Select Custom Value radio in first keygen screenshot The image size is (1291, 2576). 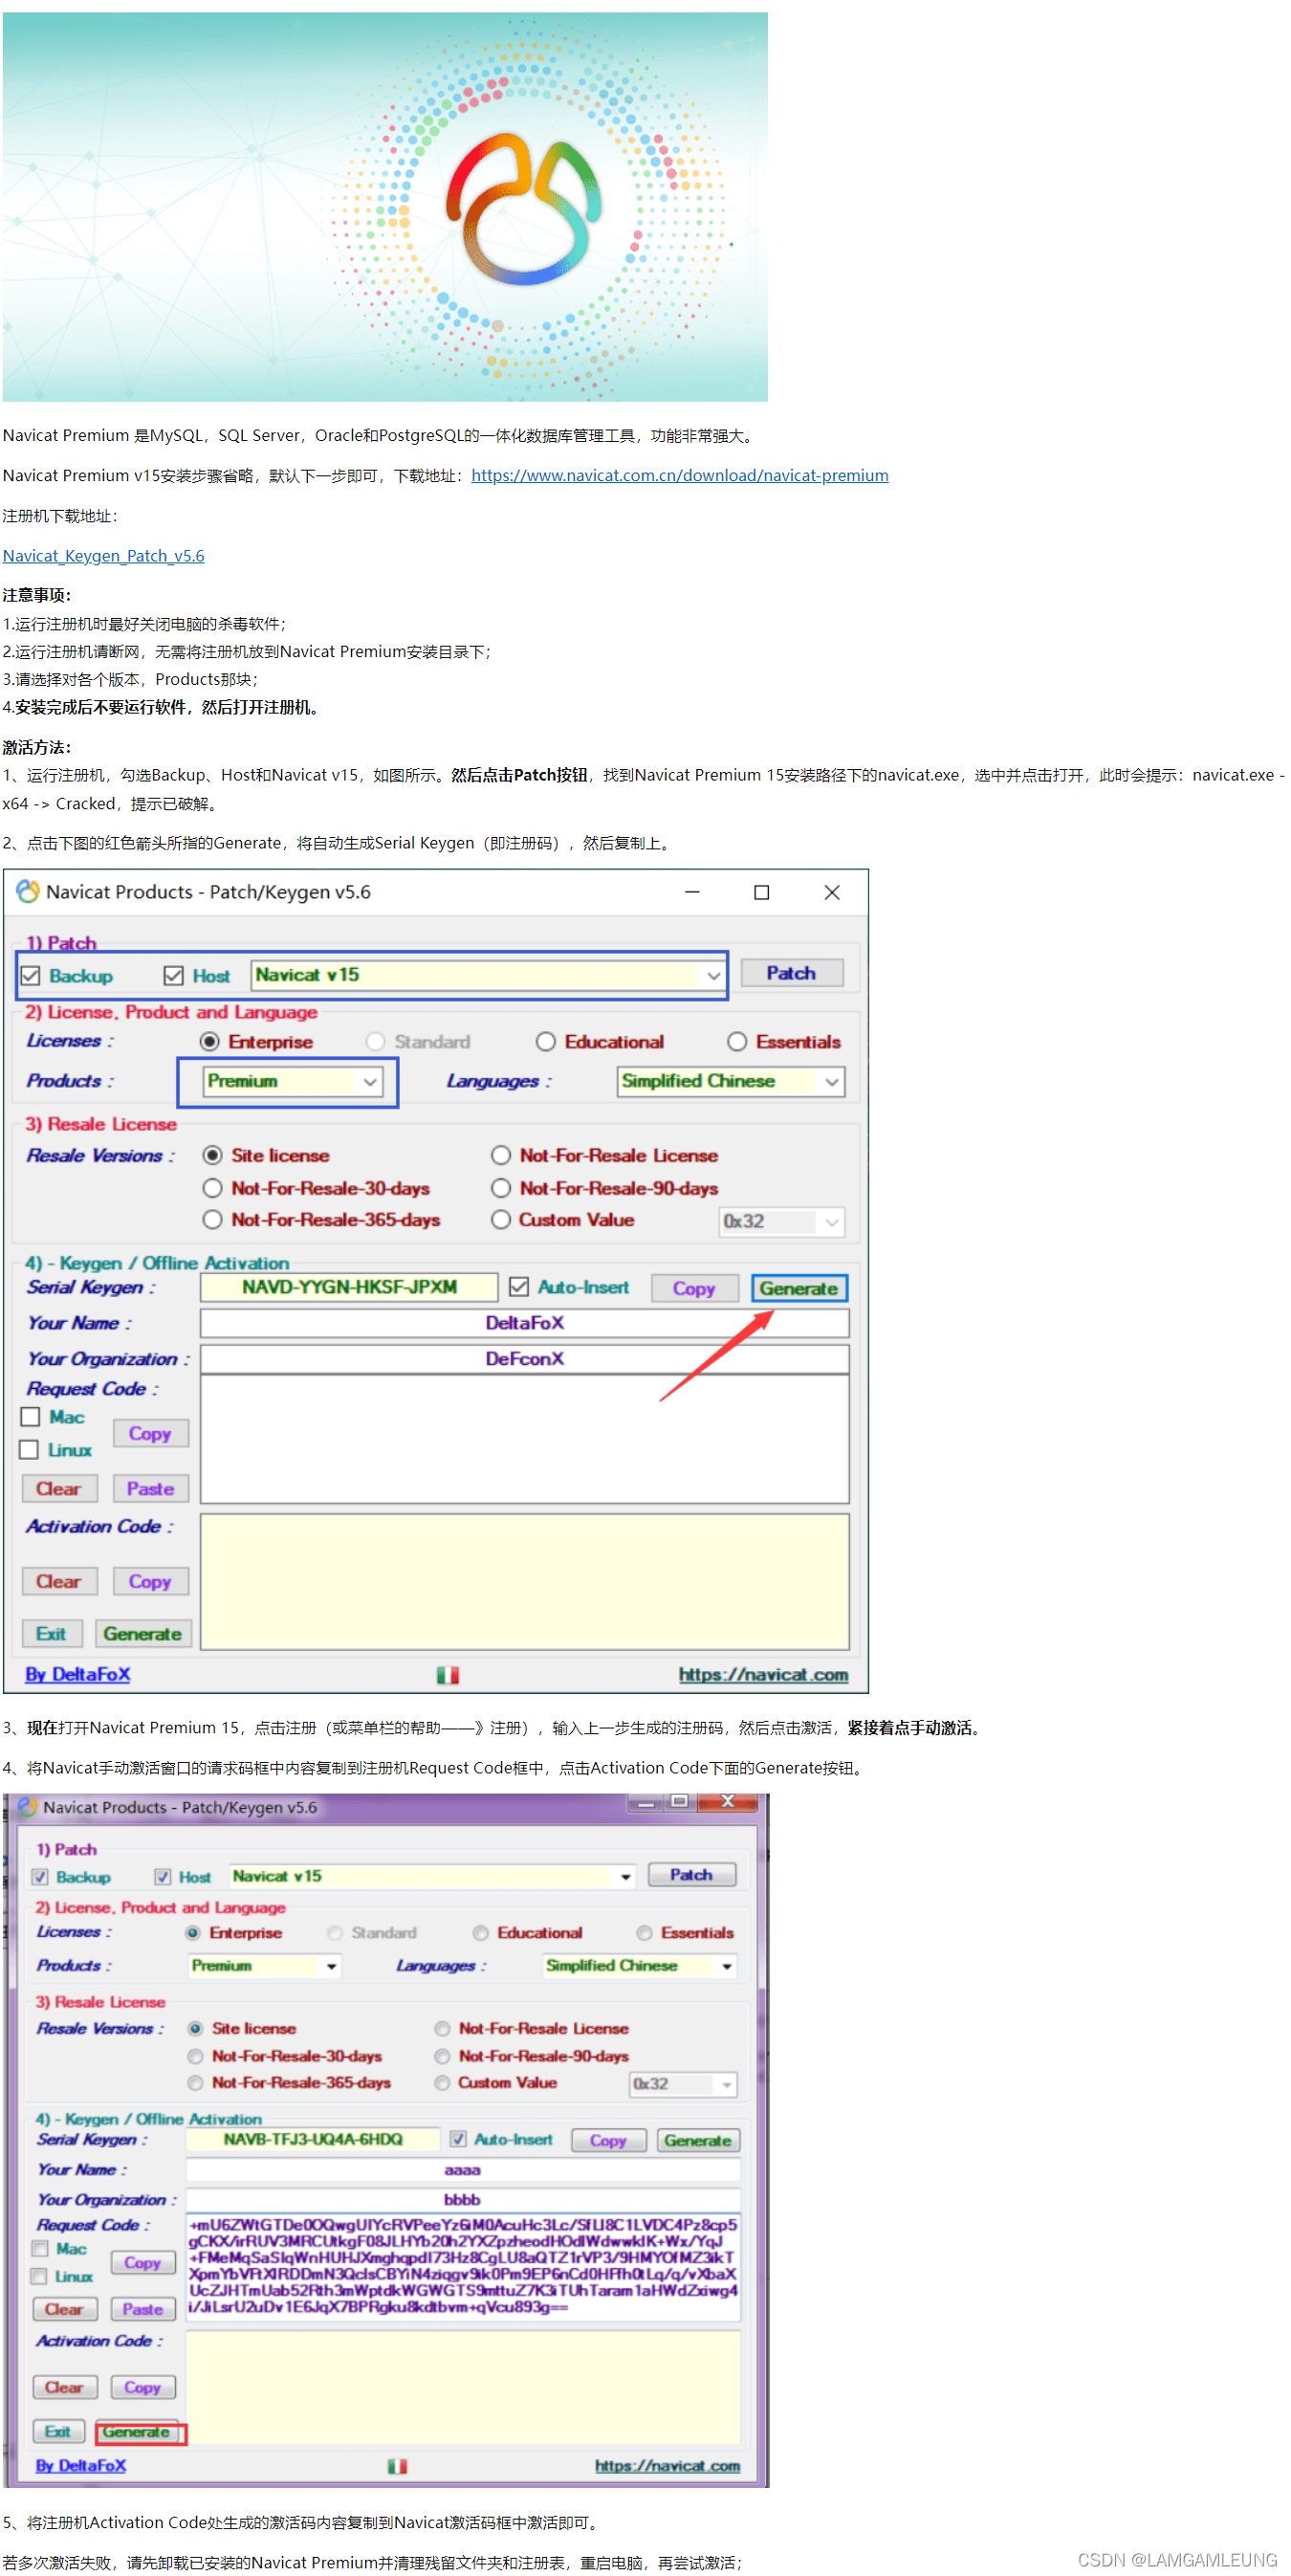tap(502, 1220)
